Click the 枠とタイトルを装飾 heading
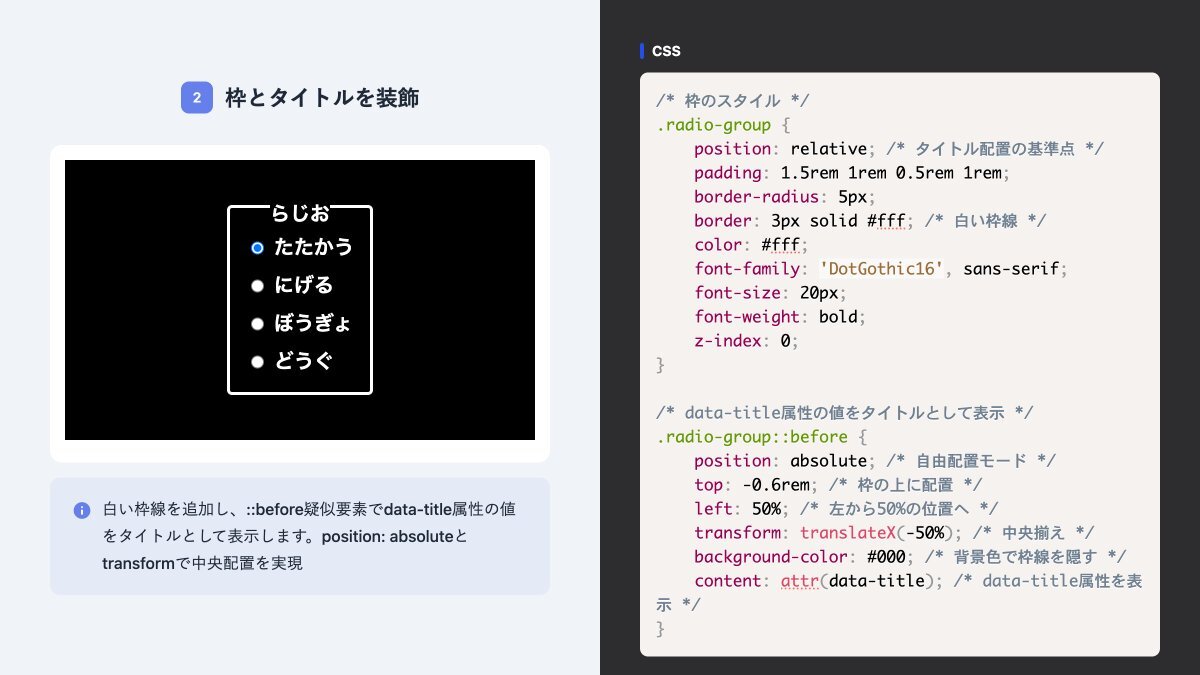The image size is (1200, 675). (322, 98)
